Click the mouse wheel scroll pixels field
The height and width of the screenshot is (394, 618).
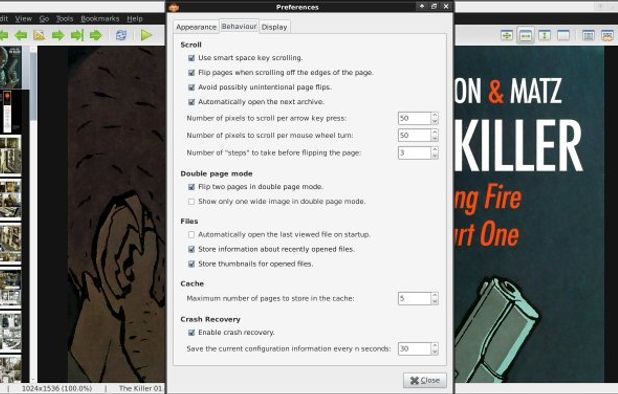(414, 135)
